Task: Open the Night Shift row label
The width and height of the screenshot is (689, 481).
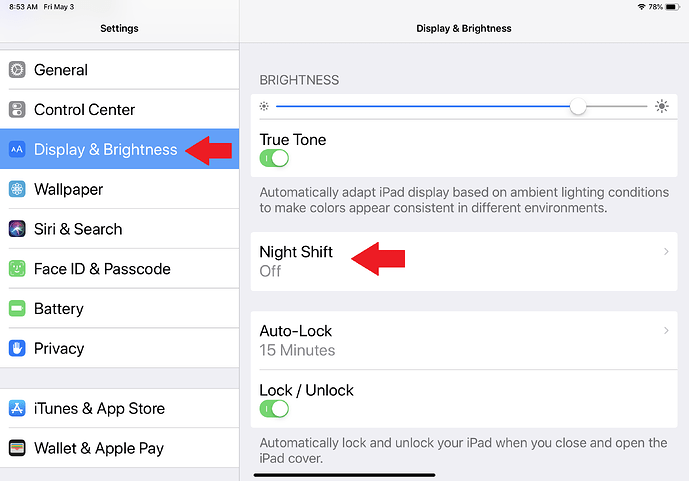Action: point(296,252)
